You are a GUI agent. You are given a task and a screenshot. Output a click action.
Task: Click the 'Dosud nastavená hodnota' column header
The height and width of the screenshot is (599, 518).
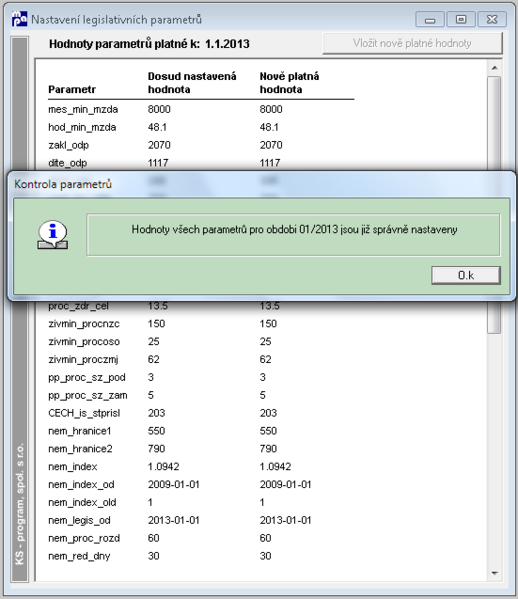[x=192, y=83]
